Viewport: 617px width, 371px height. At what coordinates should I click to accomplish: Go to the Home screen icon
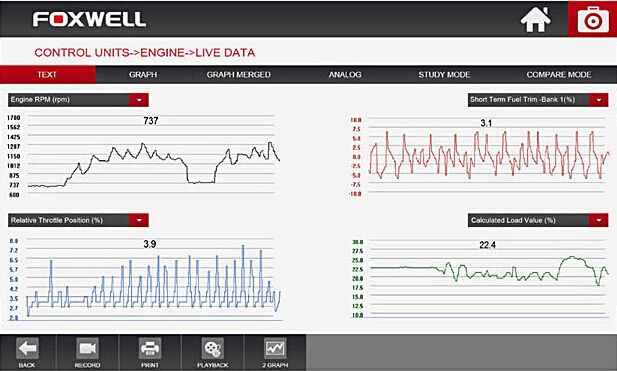(x=536, y=19)
